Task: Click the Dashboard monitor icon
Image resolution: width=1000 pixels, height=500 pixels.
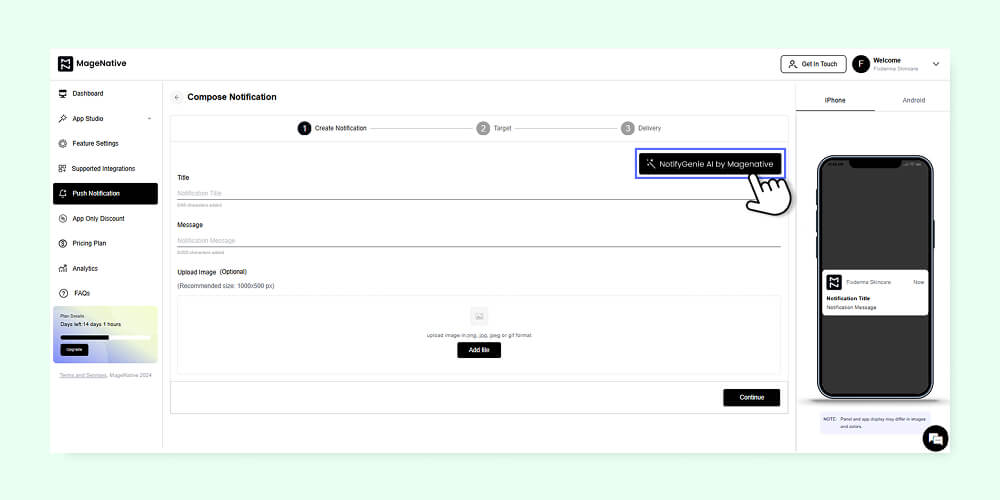Action: [62, 94]
